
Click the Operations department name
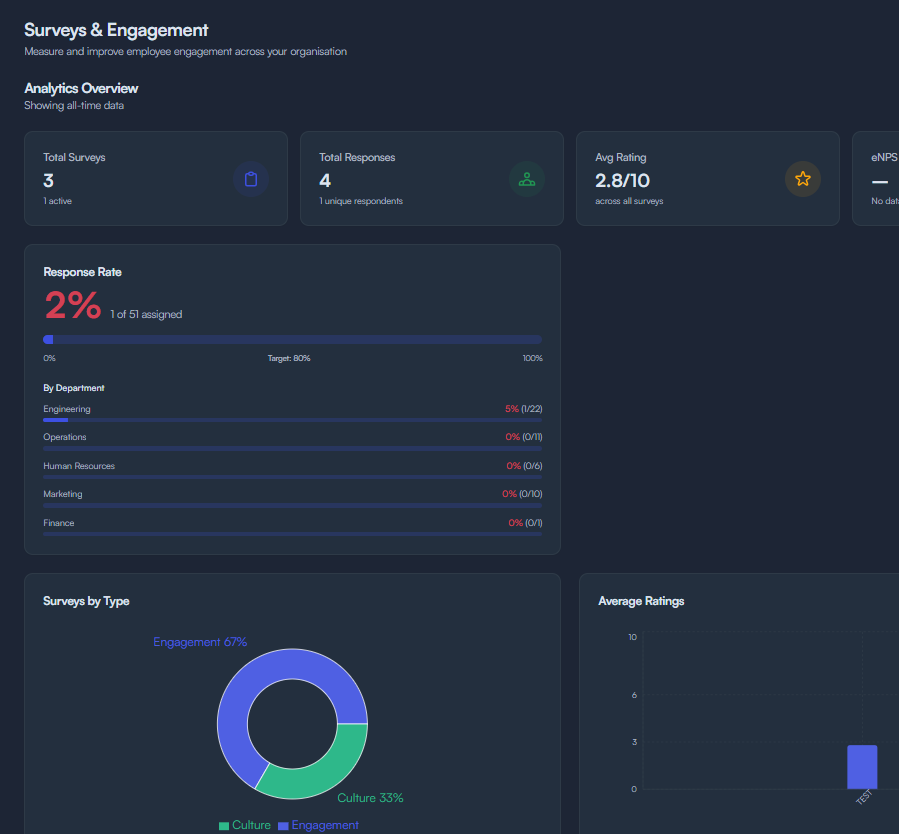pos(65,437)
